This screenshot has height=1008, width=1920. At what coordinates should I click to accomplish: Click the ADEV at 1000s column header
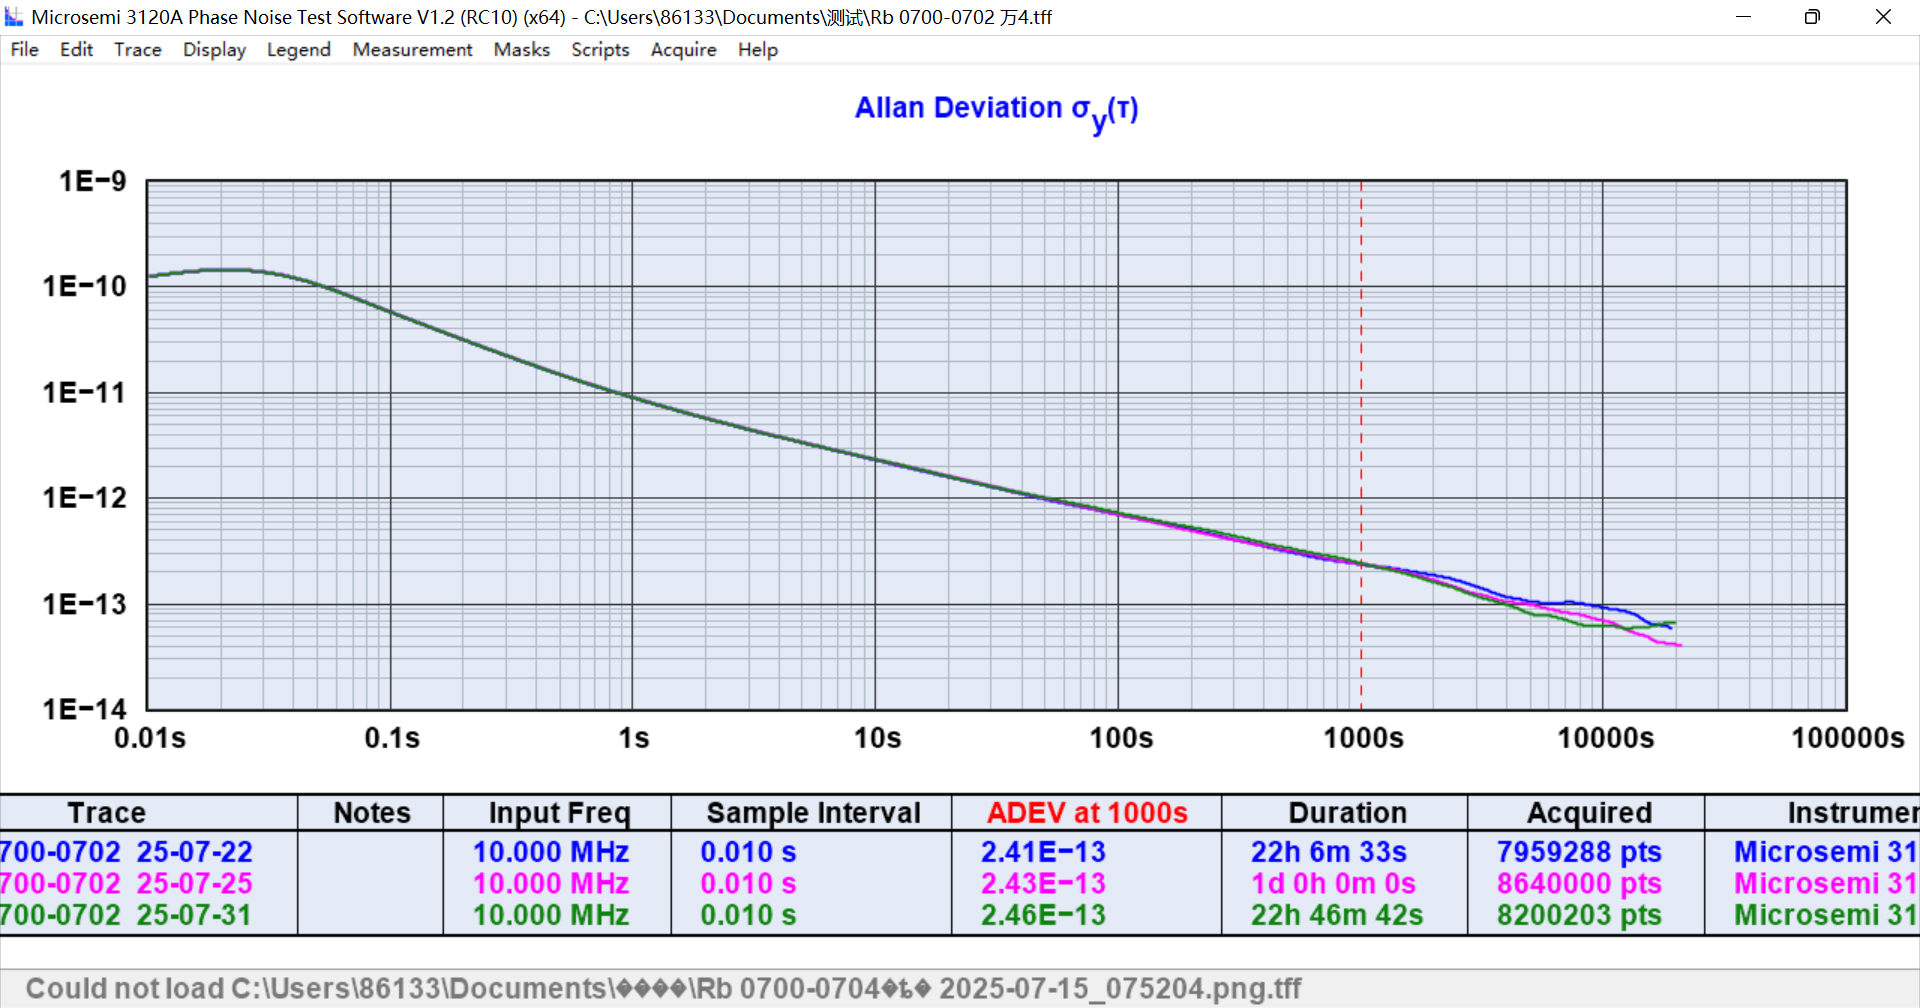pos(1086,813)
